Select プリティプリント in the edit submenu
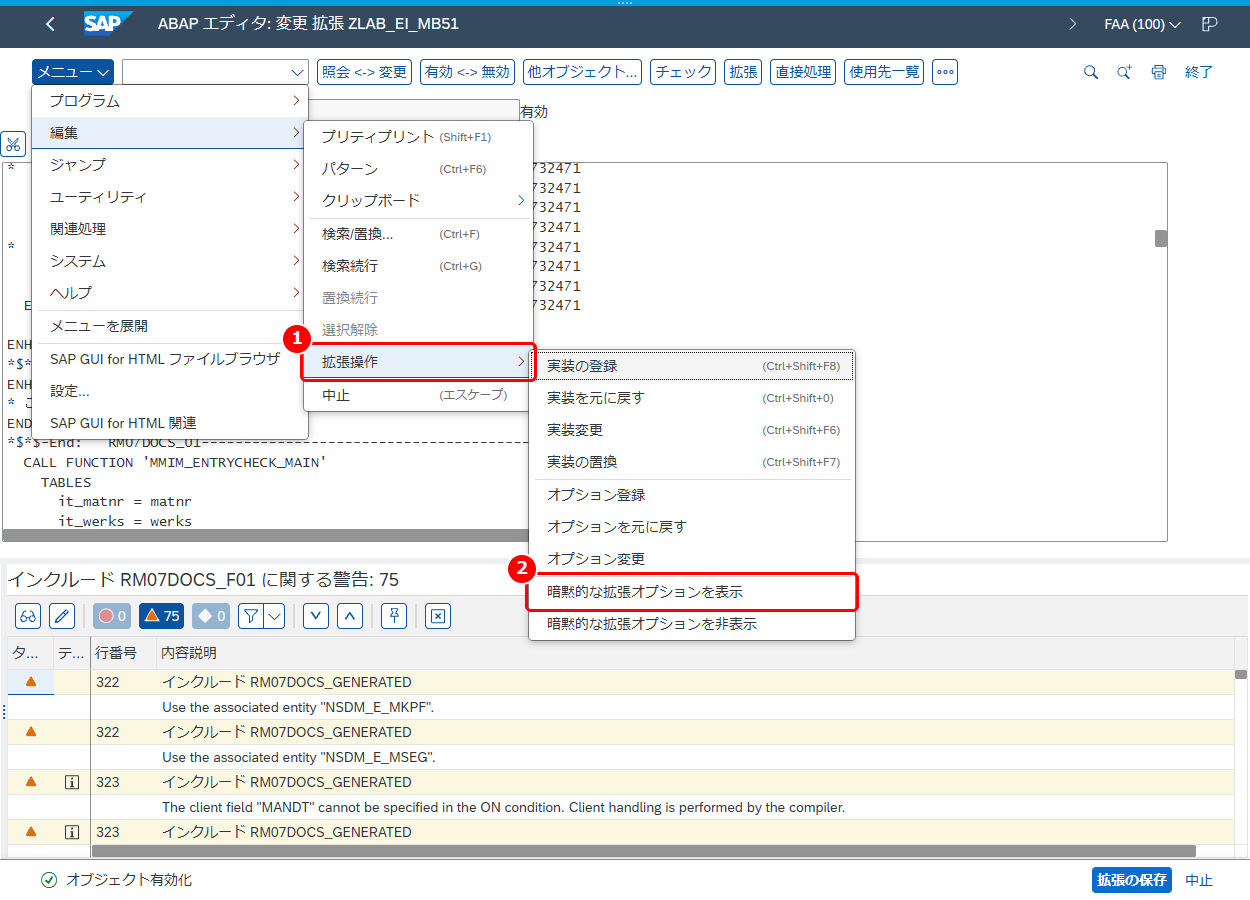This screenshot has width=1250, height=900. 418,136
